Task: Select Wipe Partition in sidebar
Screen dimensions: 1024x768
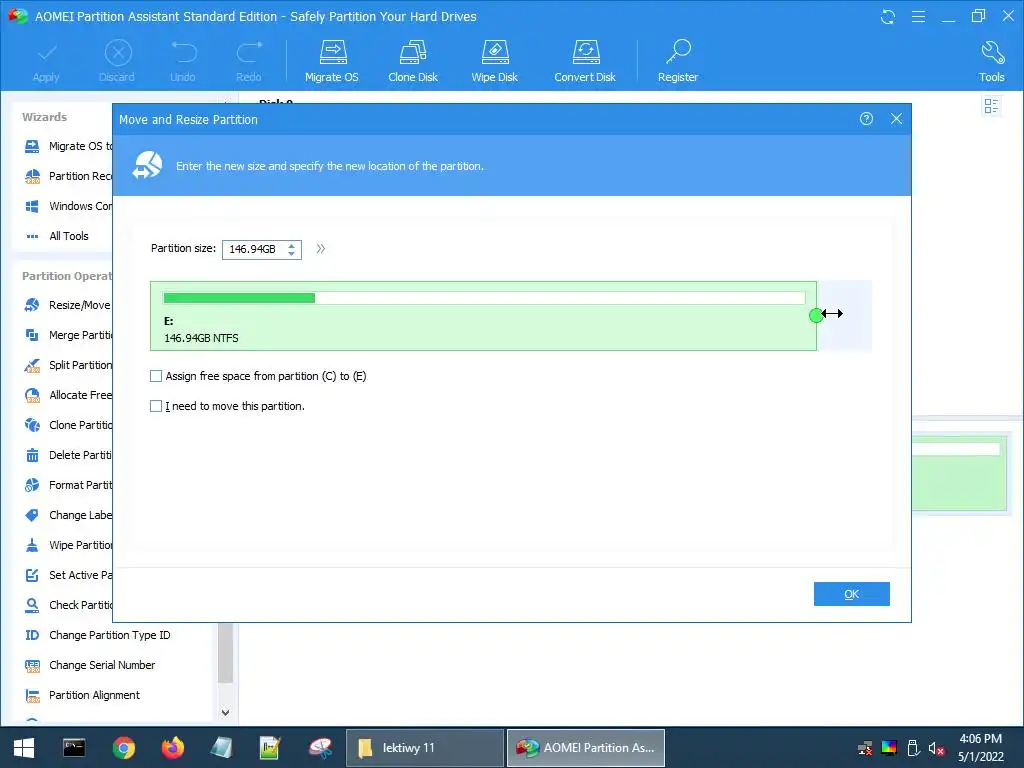Action: pos(68,545)
